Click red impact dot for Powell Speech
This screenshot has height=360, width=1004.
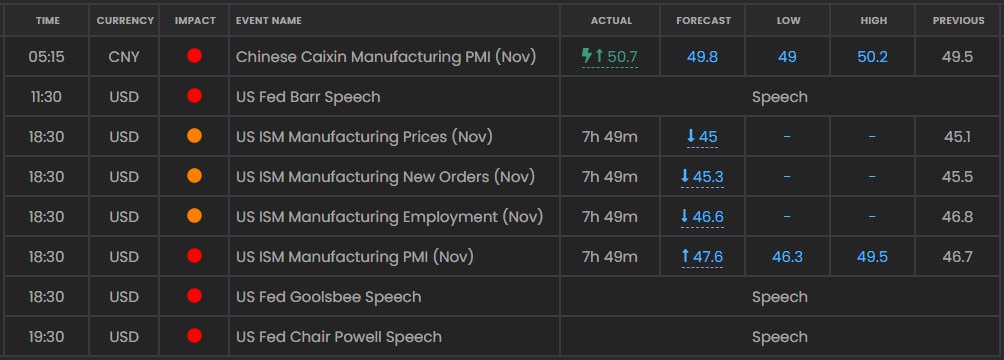195,336
